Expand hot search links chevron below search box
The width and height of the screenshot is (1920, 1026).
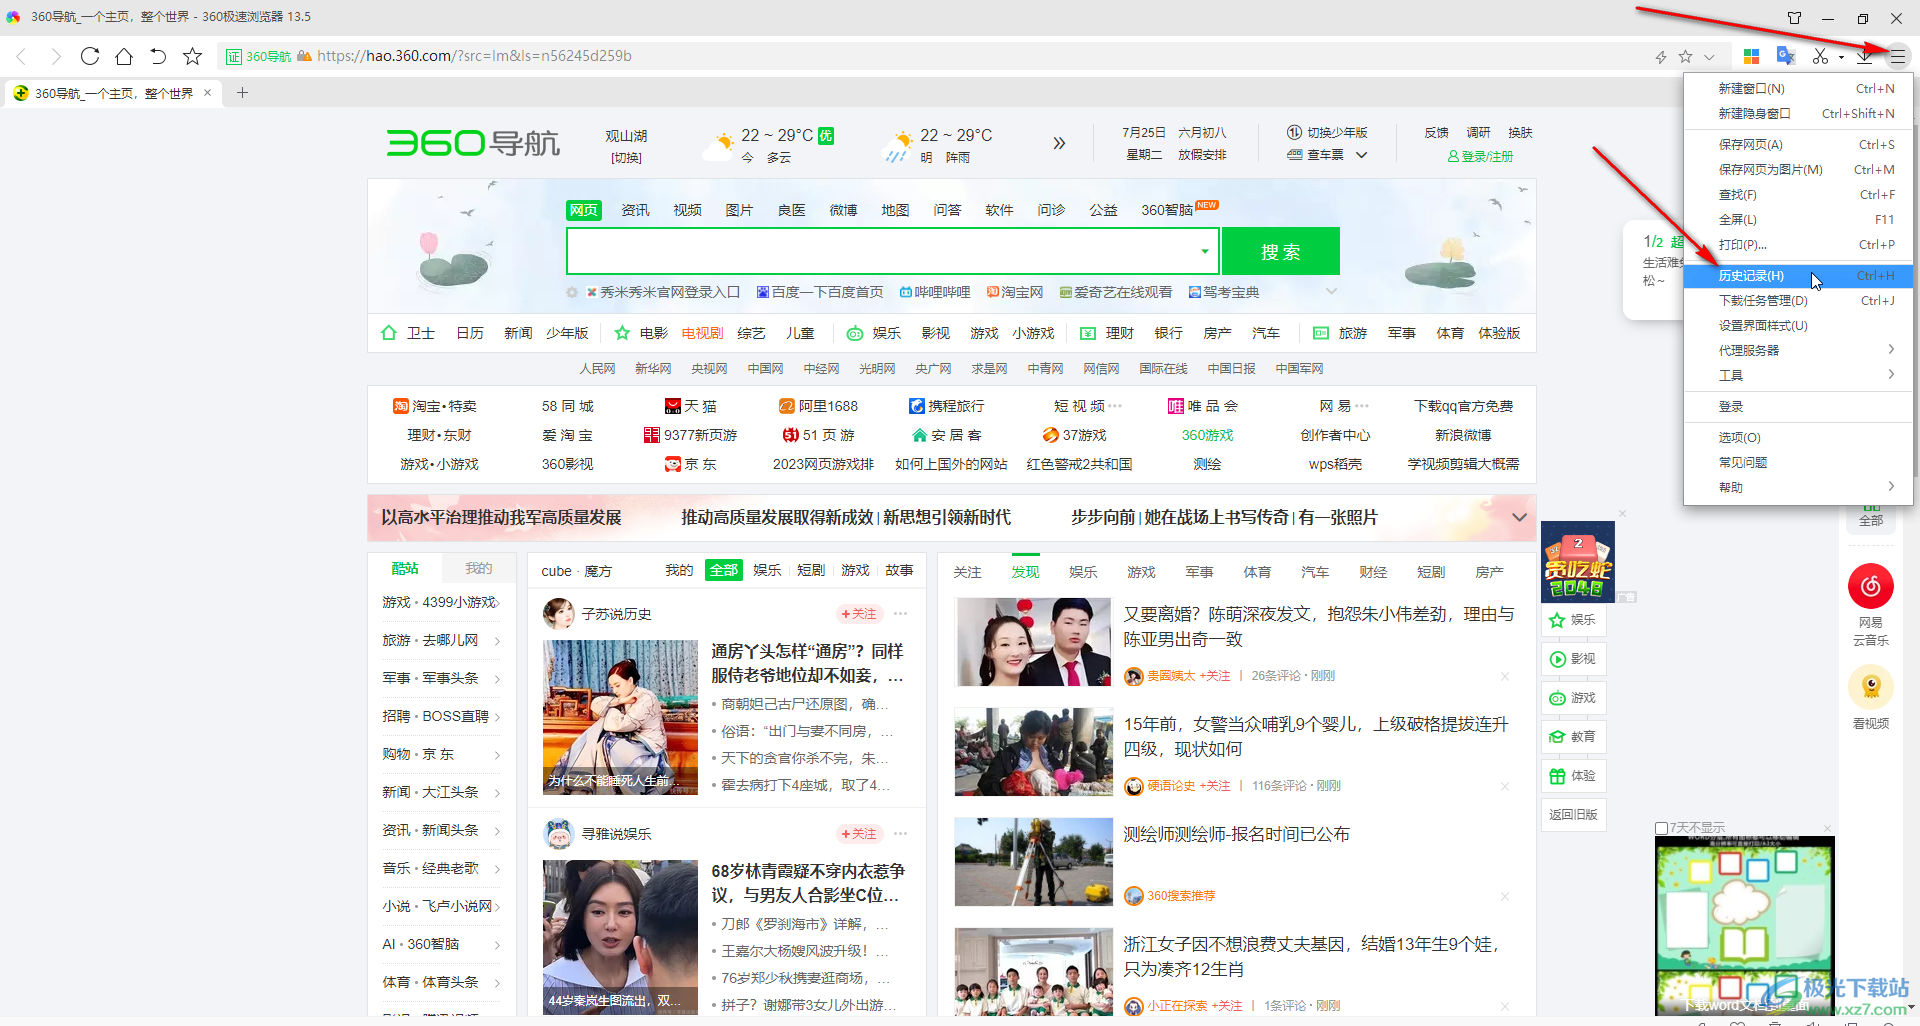tap(1331, 292)
